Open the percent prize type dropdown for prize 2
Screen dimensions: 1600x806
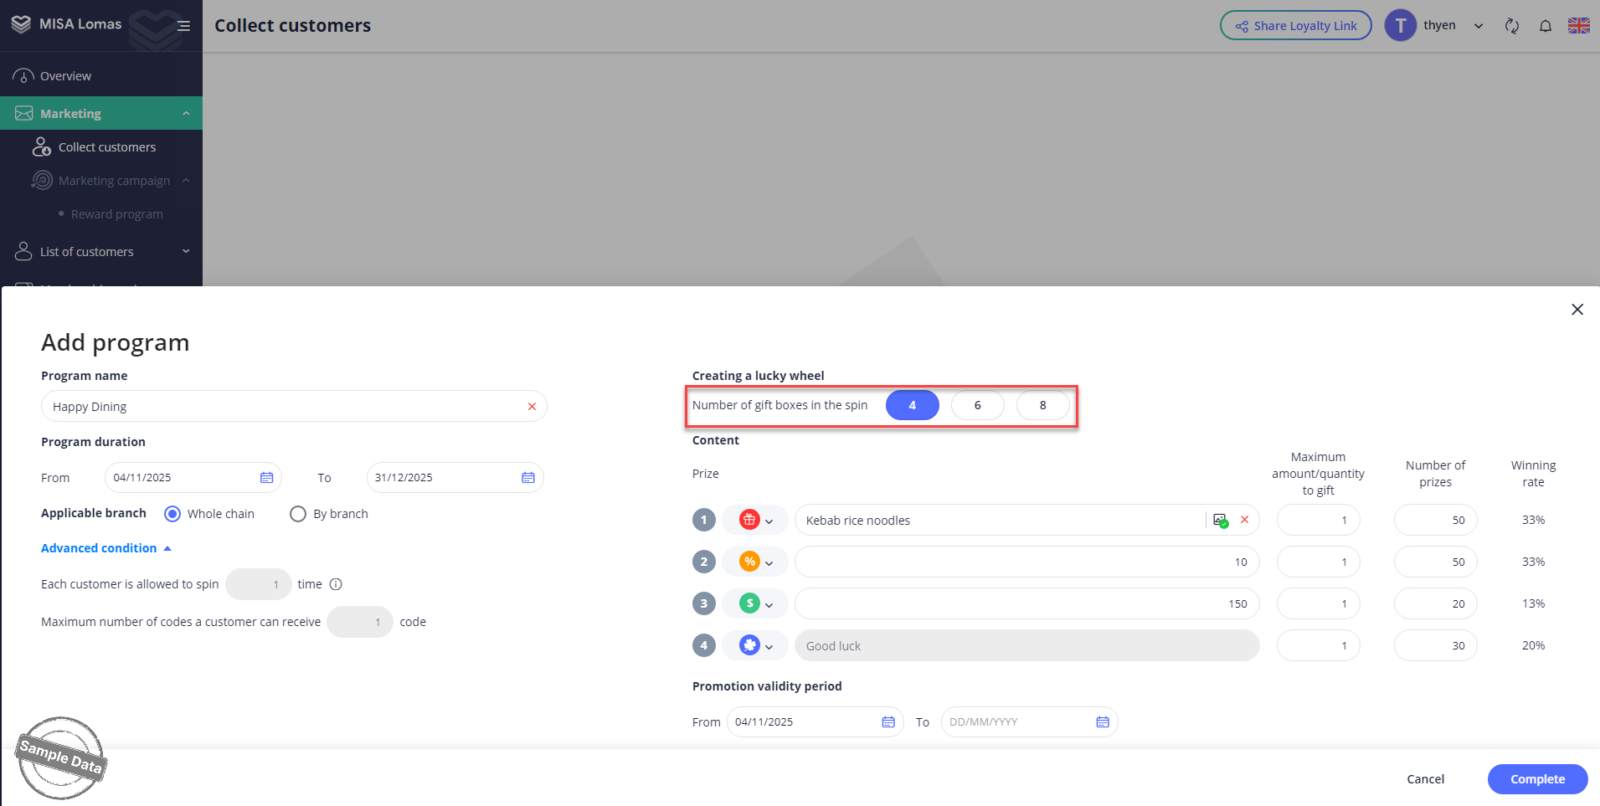coord(756,562)
